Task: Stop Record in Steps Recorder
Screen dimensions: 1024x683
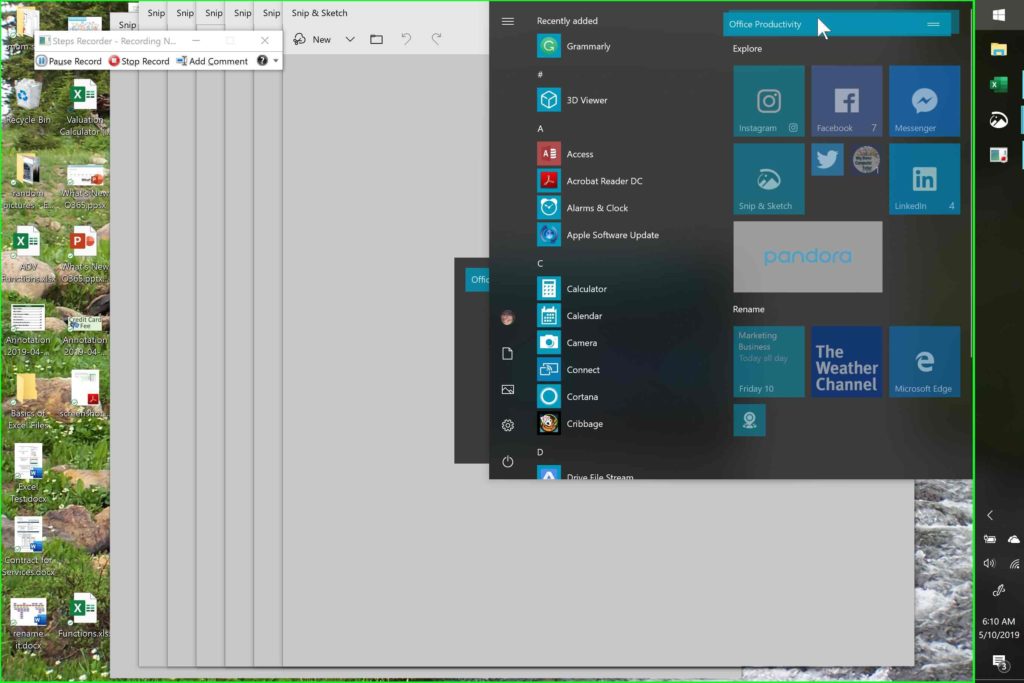Action: [x=139, y=61]
